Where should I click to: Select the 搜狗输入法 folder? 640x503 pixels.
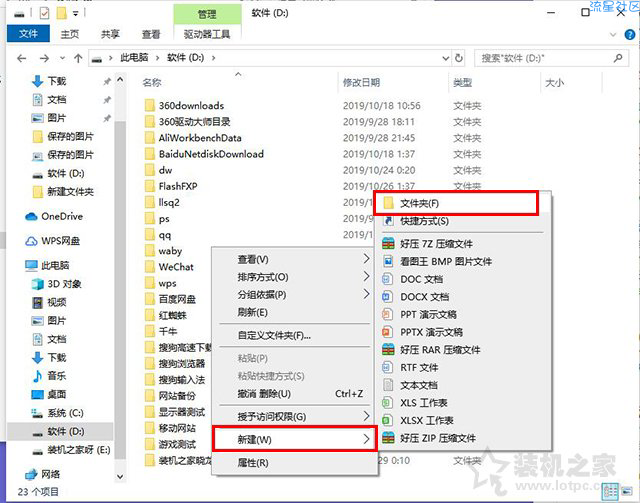pos(176,380)
